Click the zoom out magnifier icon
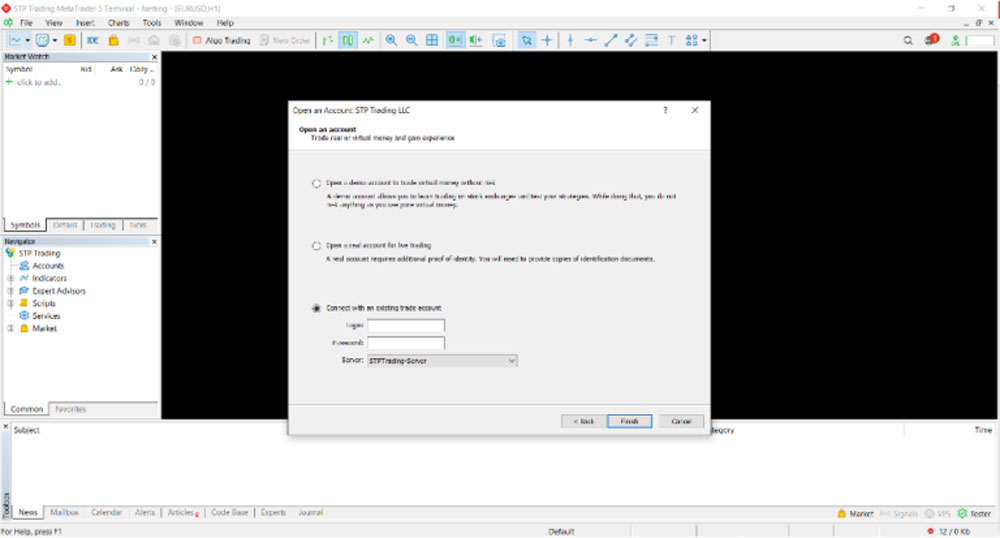Viewport: 1000px width, 538px height. click(411, 40)
